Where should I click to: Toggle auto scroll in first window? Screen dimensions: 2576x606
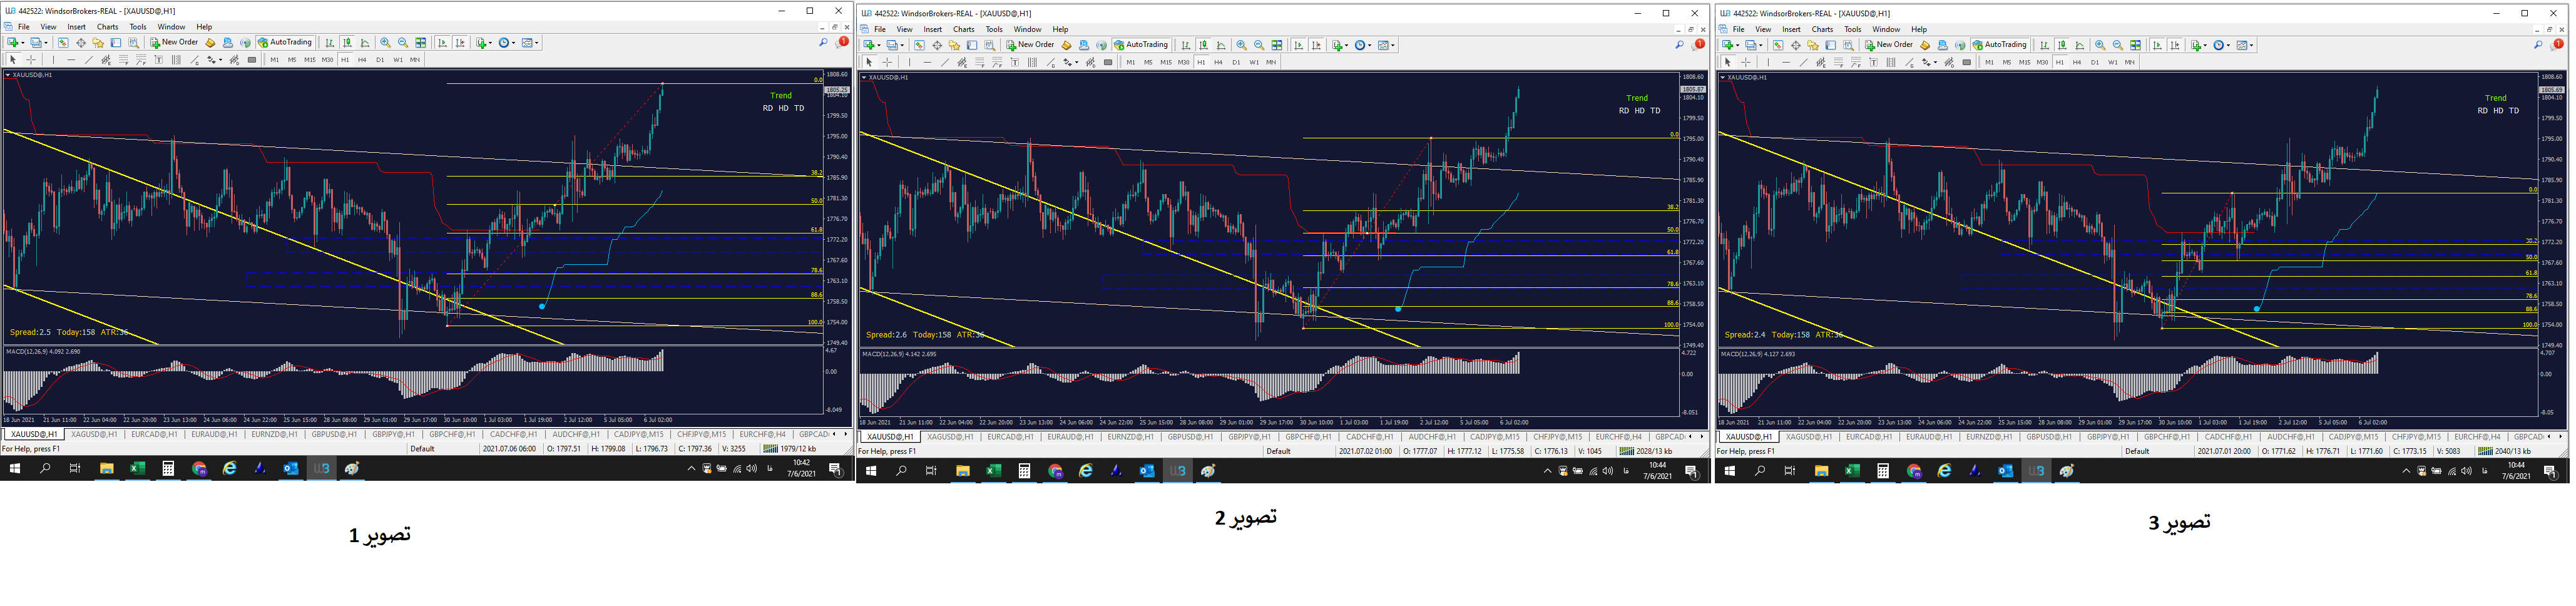tap(443, 43)
